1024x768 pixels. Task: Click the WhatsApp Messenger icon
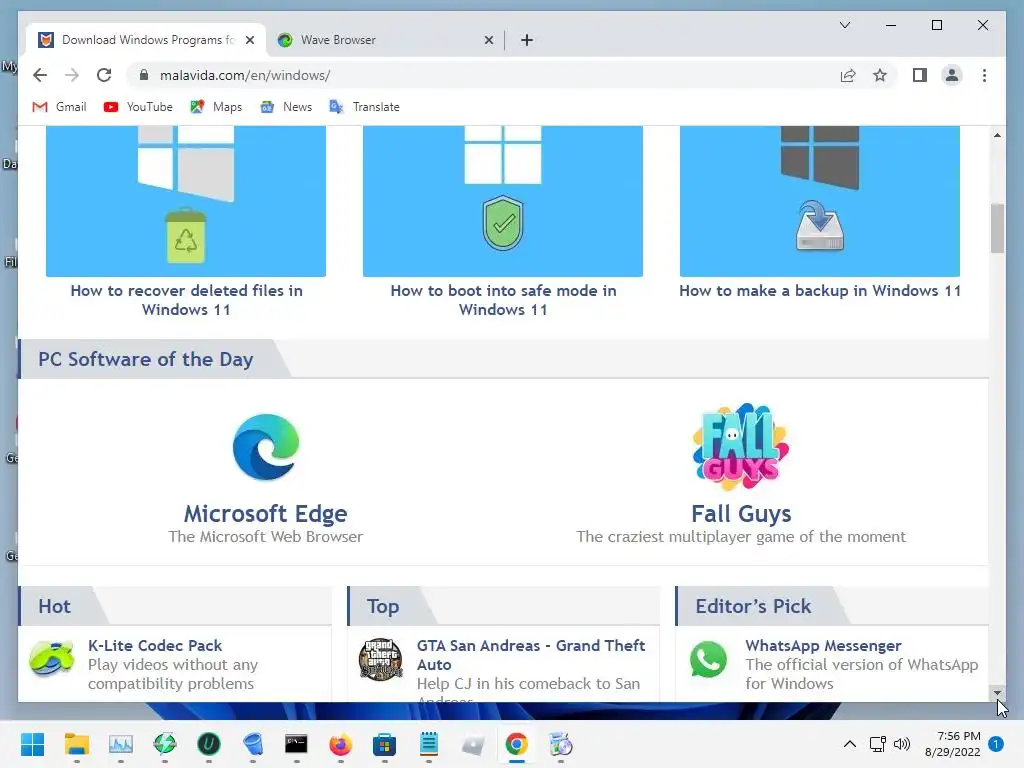(x=709, y=660)
